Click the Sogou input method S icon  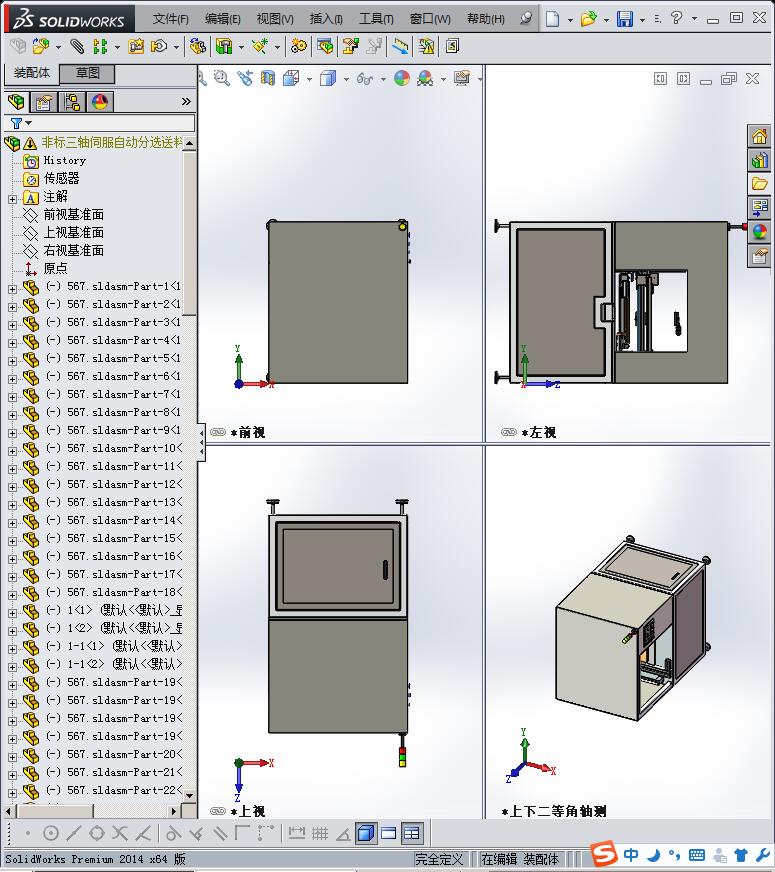coord(604,854)
